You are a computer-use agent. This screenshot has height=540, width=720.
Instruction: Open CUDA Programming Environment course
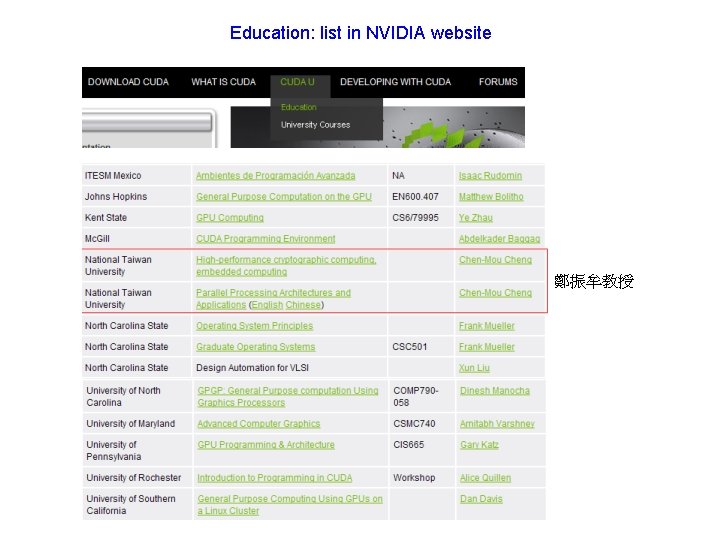point(266,239)
